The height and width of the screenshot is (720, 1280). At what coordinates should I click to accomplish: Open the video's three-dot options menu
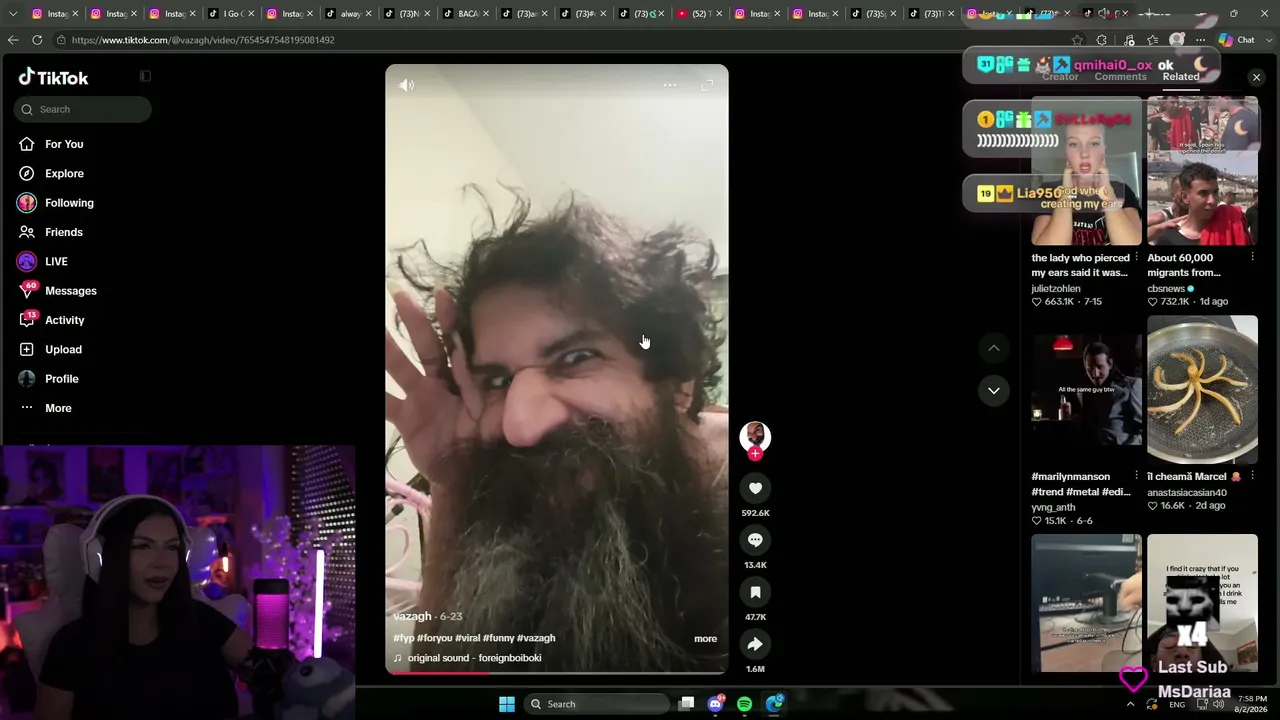[x=670, y=85]
